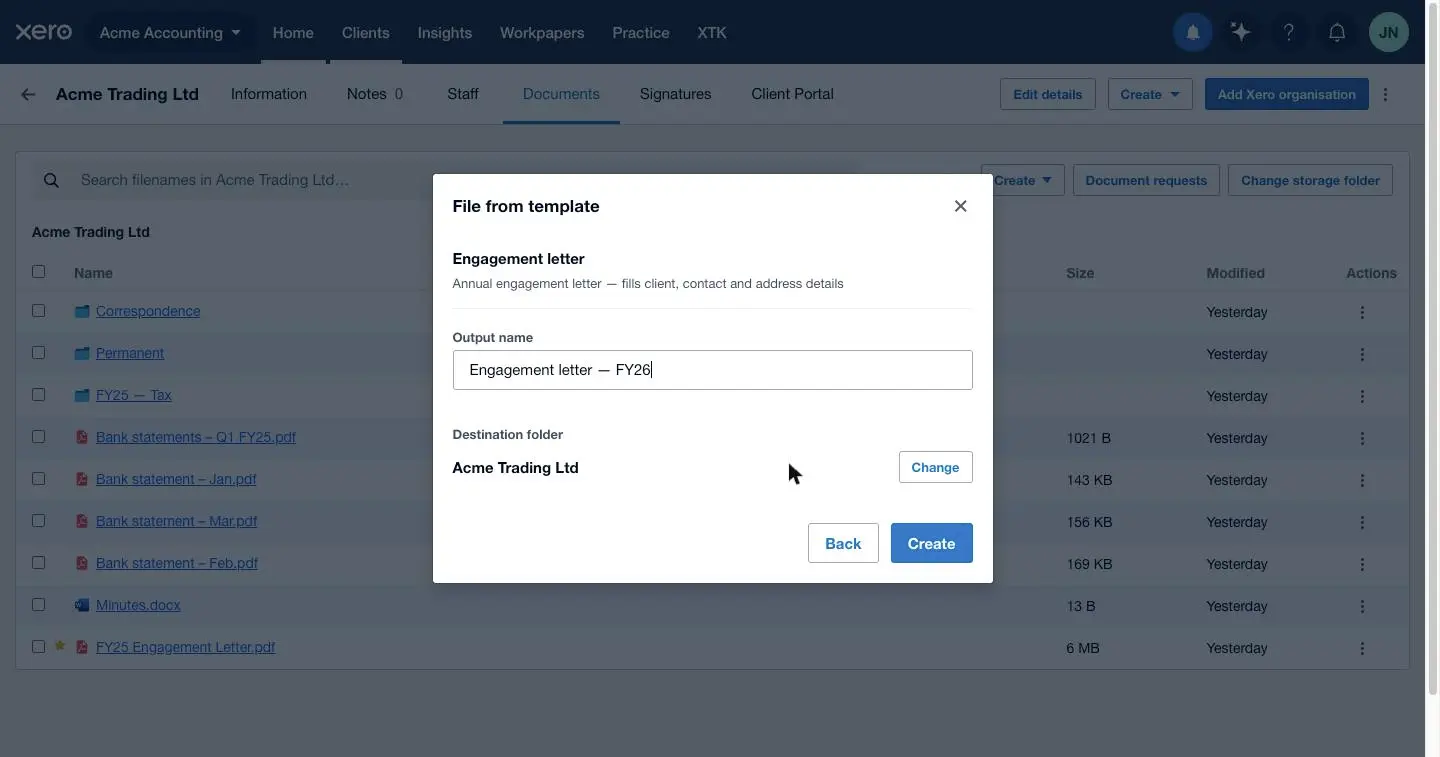Click the blue Create button in the dialog
Viewport: 1440px width, 757px height.
pyautogui.click(x=931, y=543)
